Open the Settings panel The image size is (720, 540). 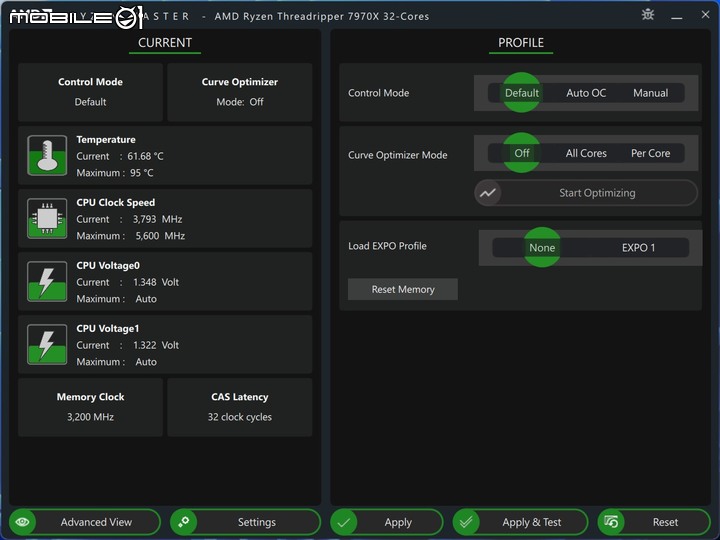[245, 522]
